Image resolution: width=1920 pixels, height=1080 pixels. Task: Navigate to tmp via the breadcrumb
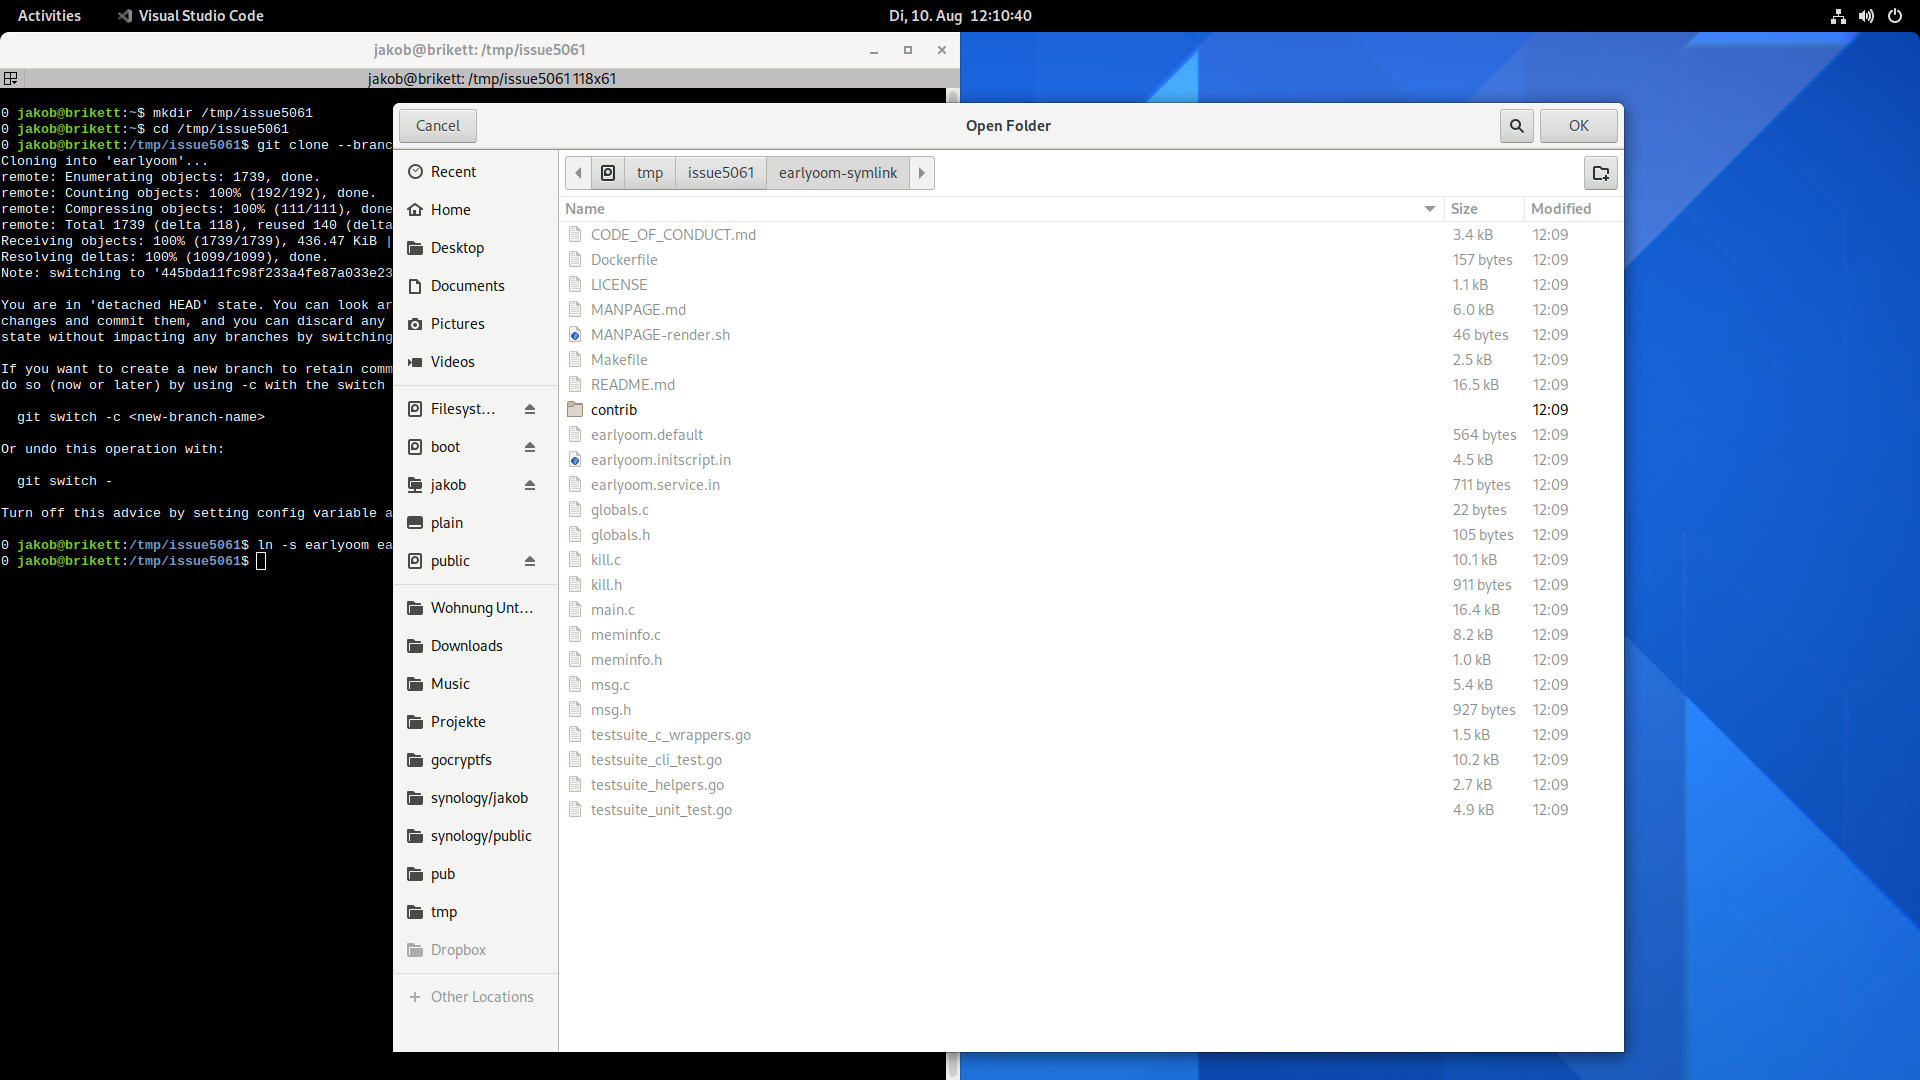[649, 172]
